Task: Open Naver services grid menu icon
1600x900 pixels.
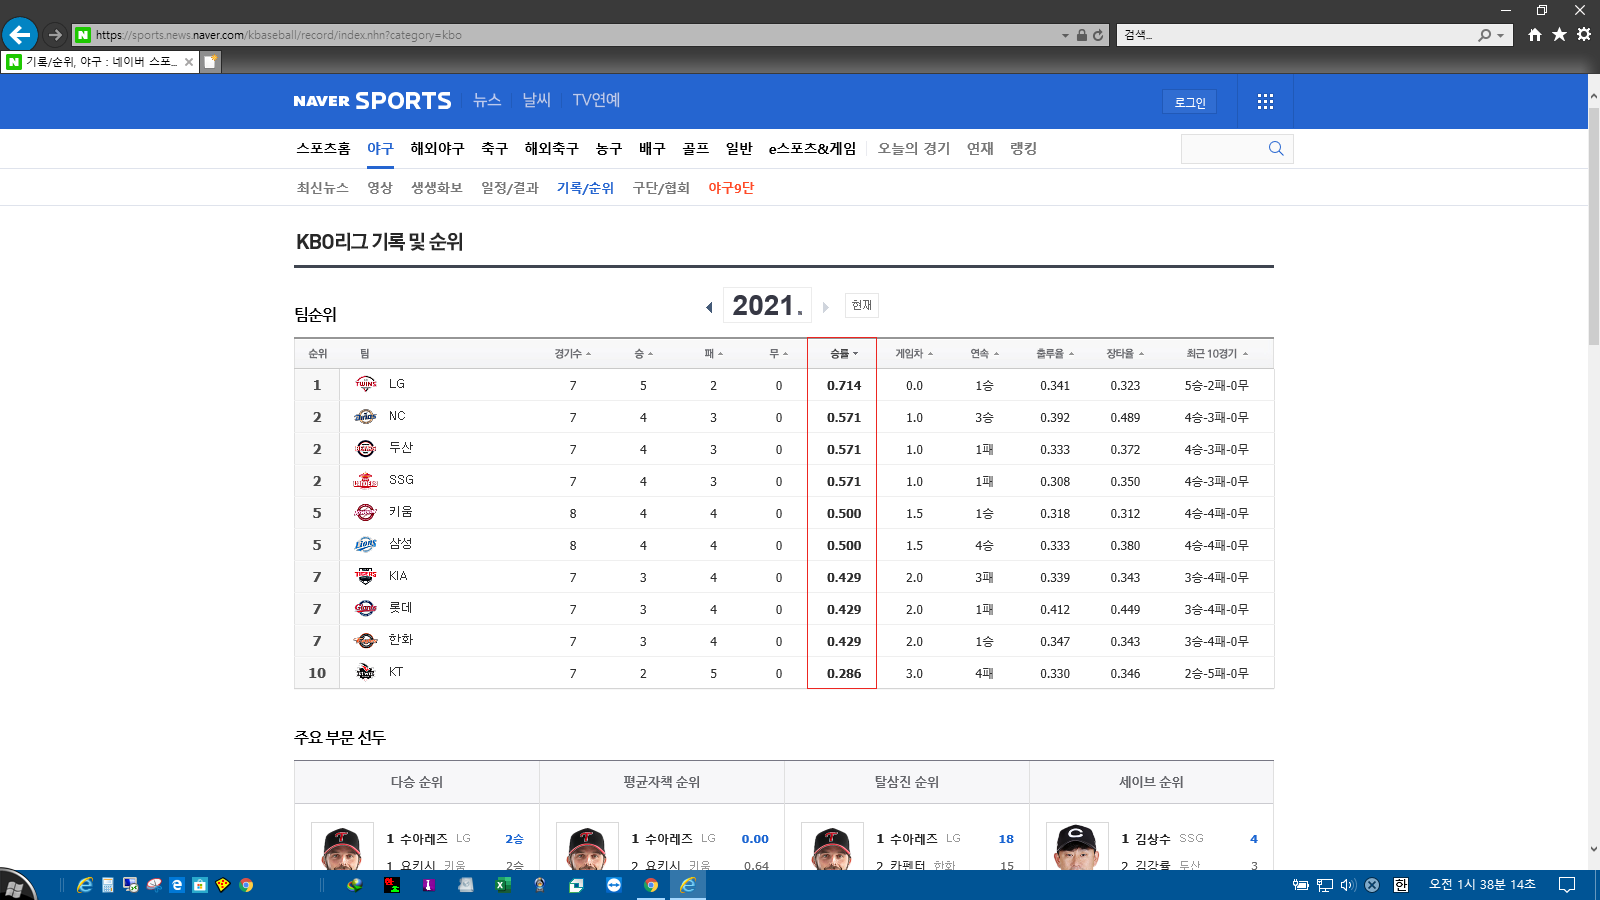Action: (x=1265, y=101)
